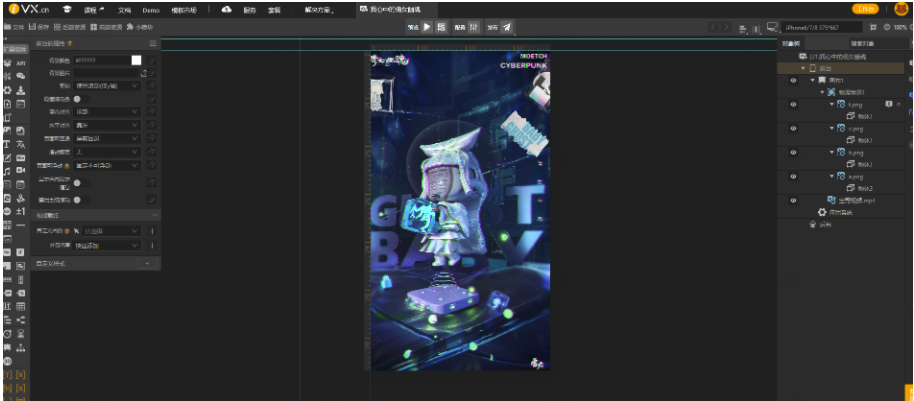Click the iVX.cn logo
The image size is (914, 401).
tap(27, 9)
